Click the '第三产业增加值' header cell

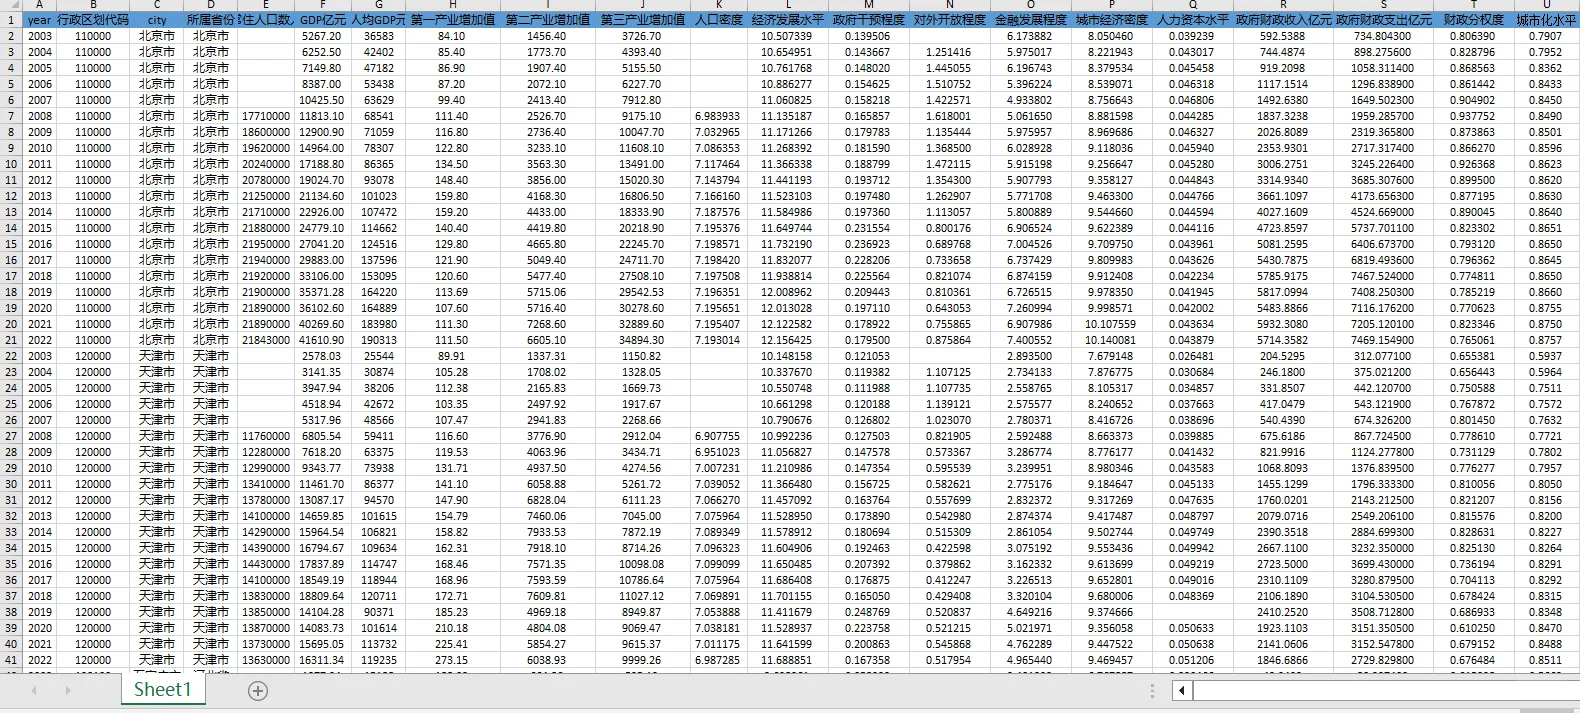click(643, 20)
